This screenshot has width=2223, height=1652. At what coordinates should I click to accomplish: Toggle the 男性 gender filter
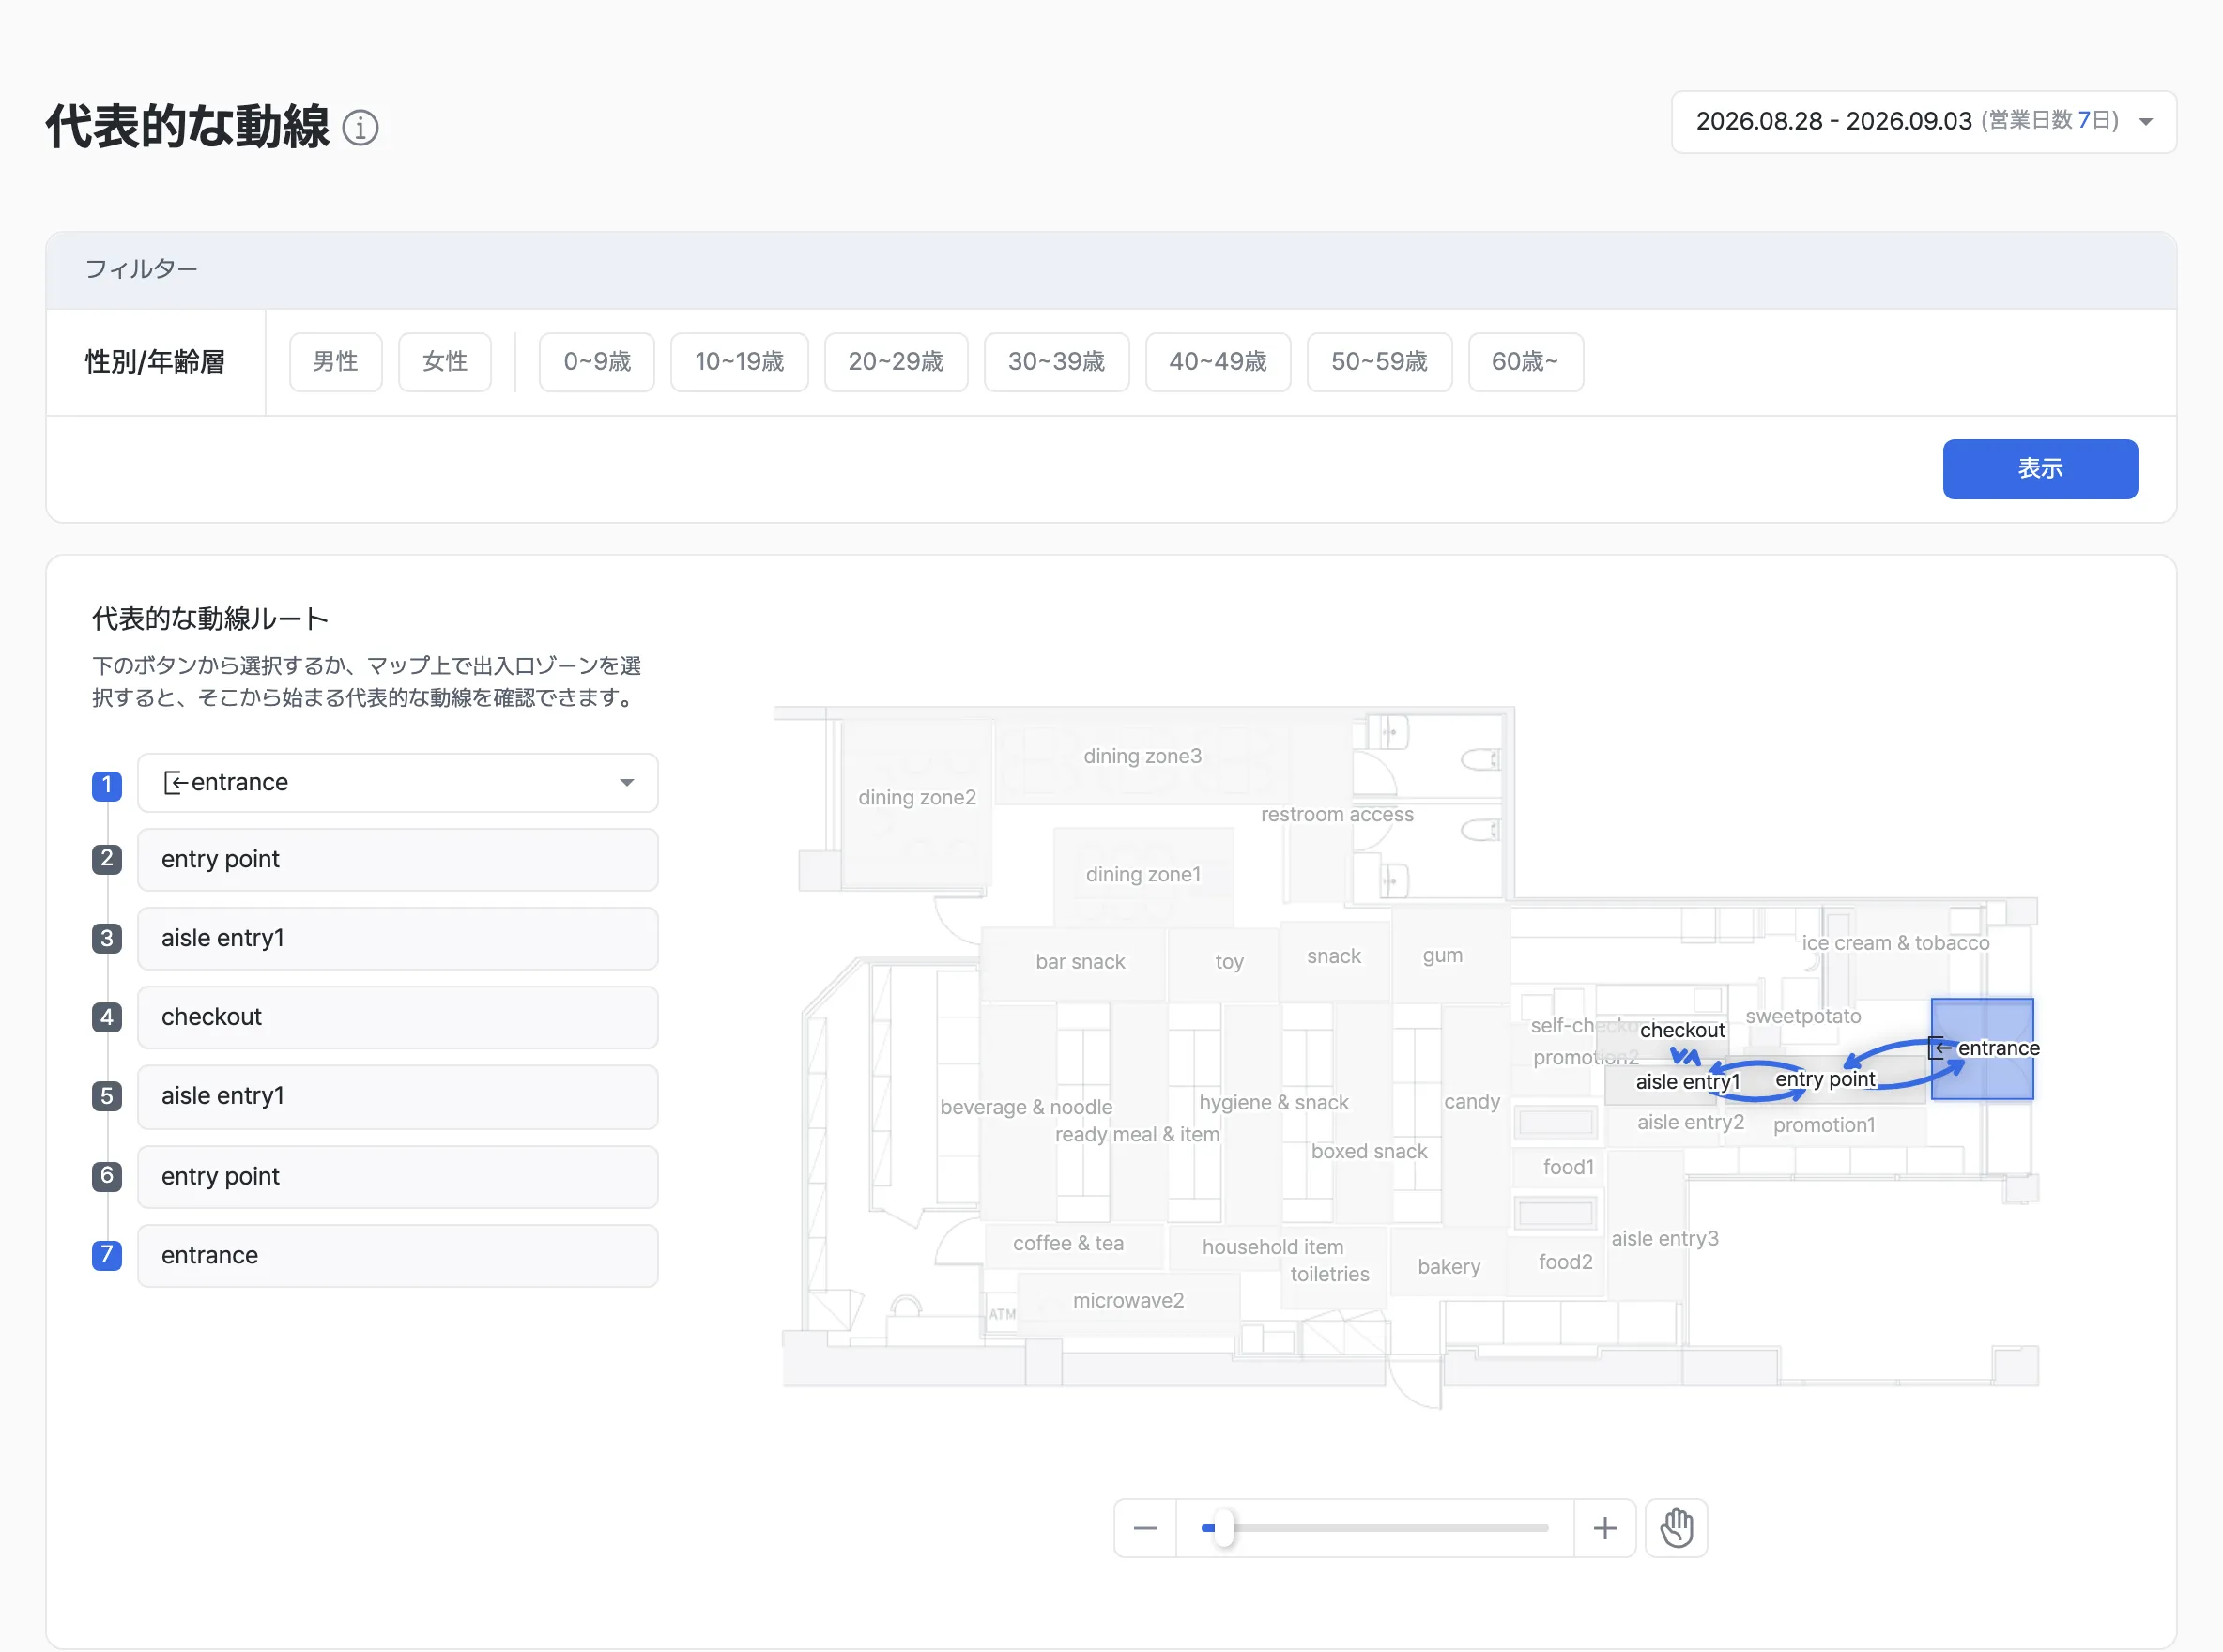(335, 361)
